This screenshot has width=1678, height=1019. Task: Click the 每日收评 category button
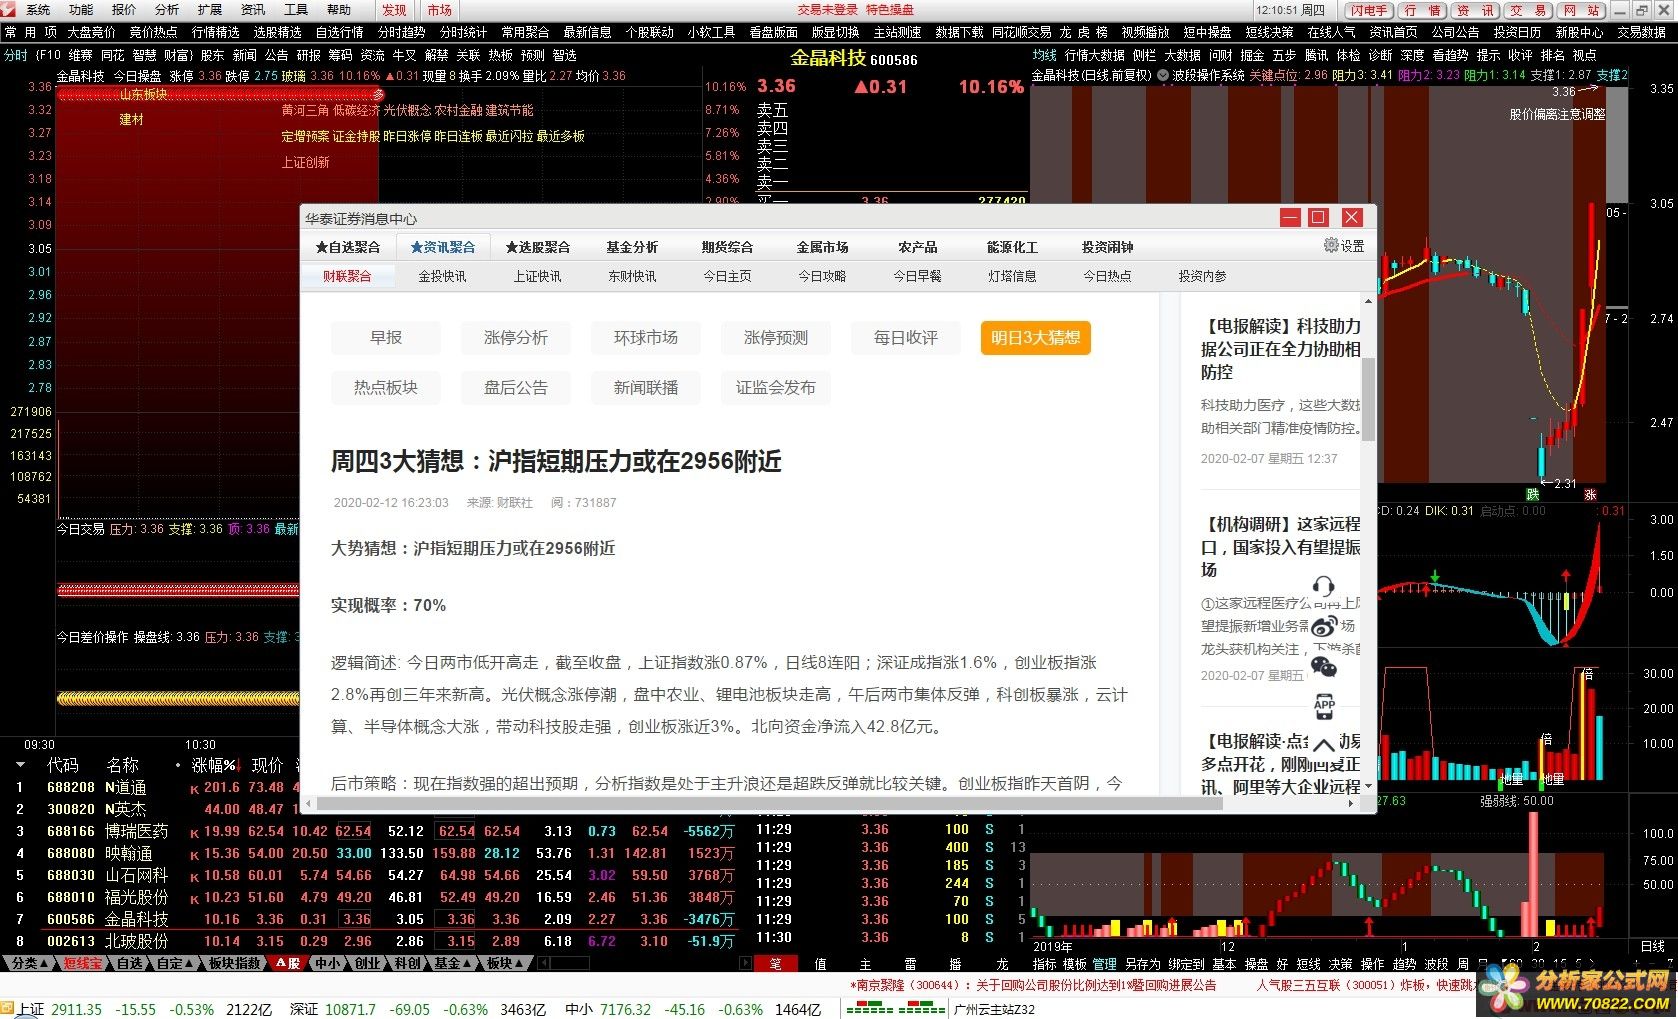pyautogui.click(x=906, y=338)
